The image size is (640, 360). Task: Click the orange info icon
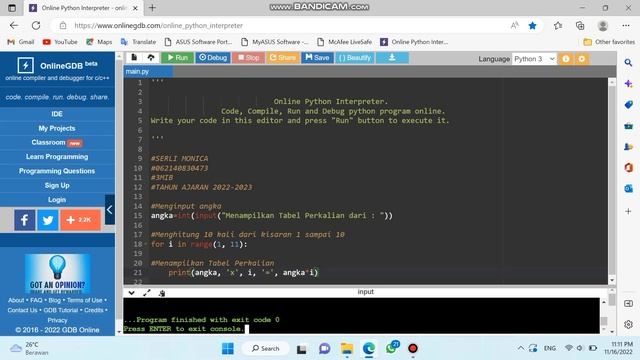click(566, 59)
